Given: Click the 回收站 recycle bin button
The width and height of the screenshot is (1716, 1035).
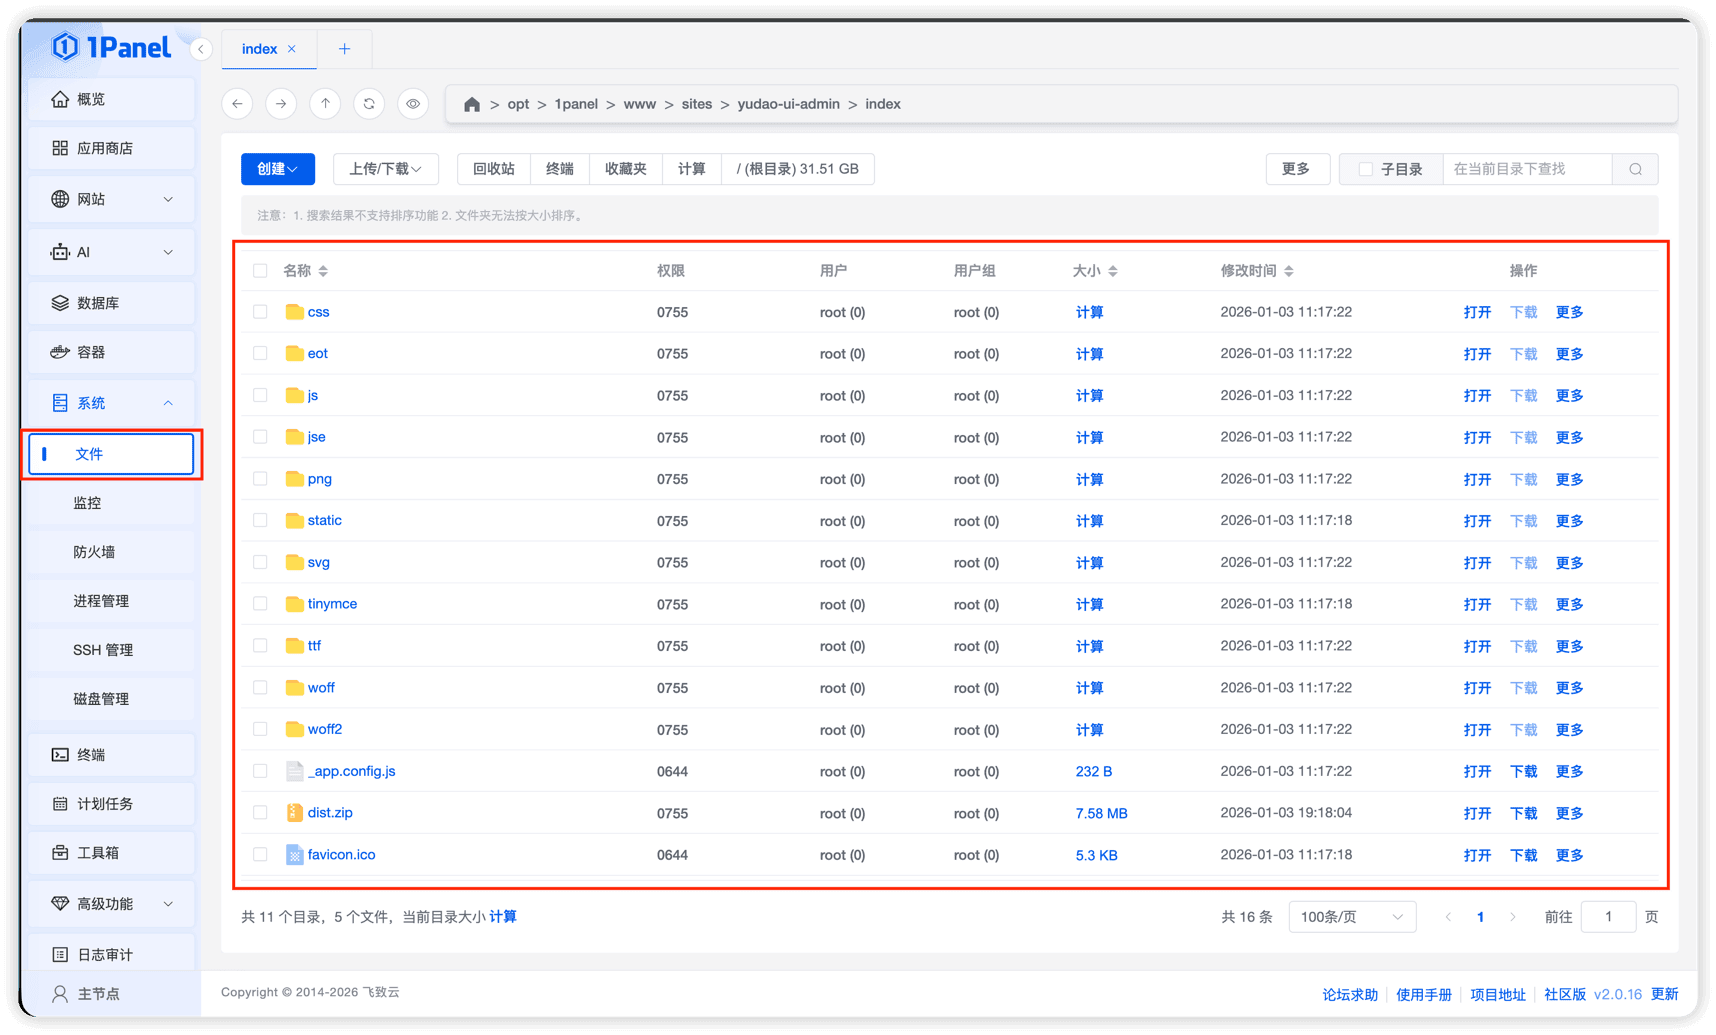Looking at the screenshot, I should click(x=494, y=169).
